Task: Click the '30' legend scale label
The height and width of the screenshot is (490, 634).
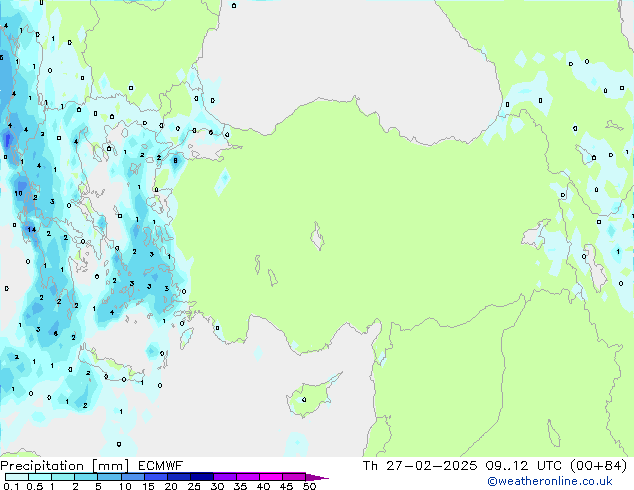Action: (x=217, y=486)
